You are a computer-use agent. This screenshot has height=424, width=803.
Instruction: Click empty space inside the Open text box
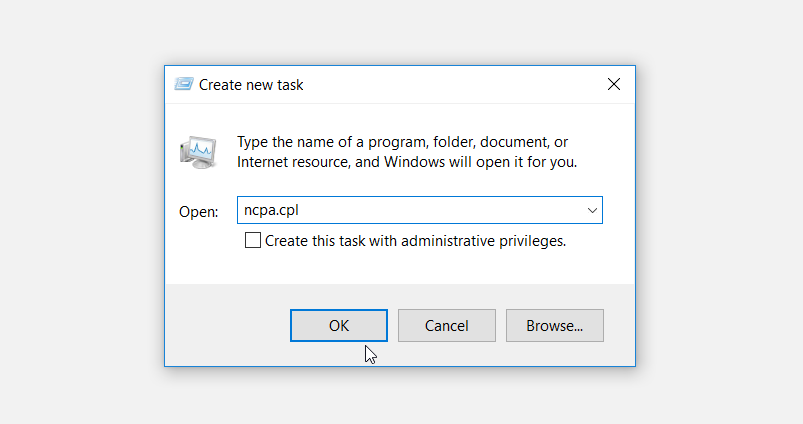click(440, 211)
